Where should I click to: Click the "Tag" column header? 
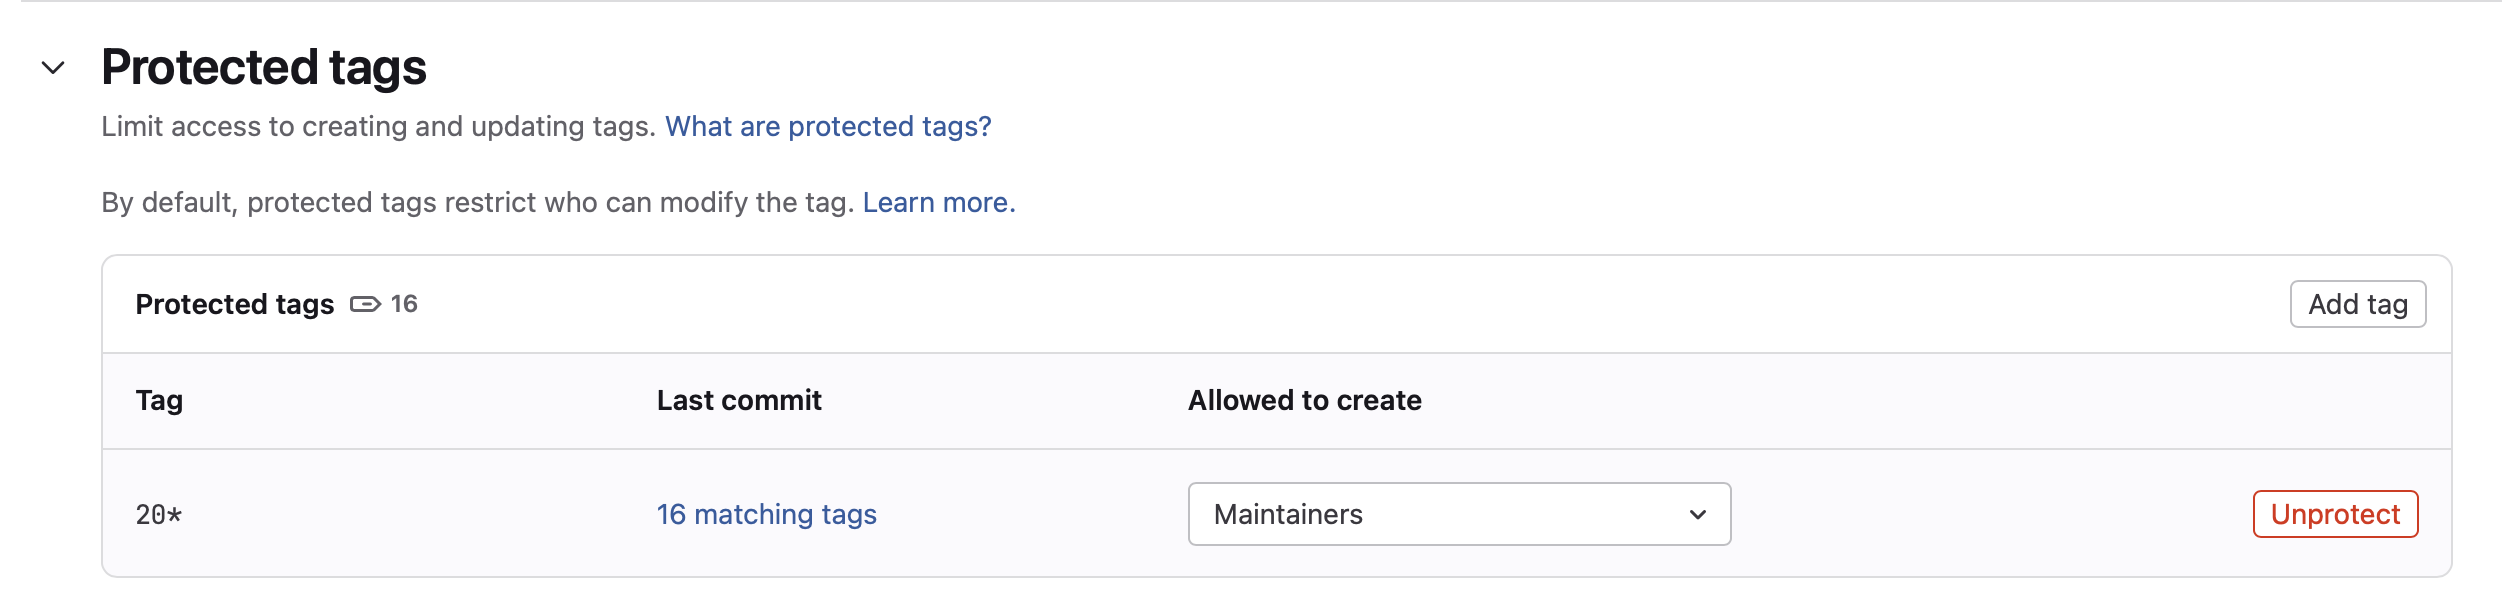(x=159, y=401)
